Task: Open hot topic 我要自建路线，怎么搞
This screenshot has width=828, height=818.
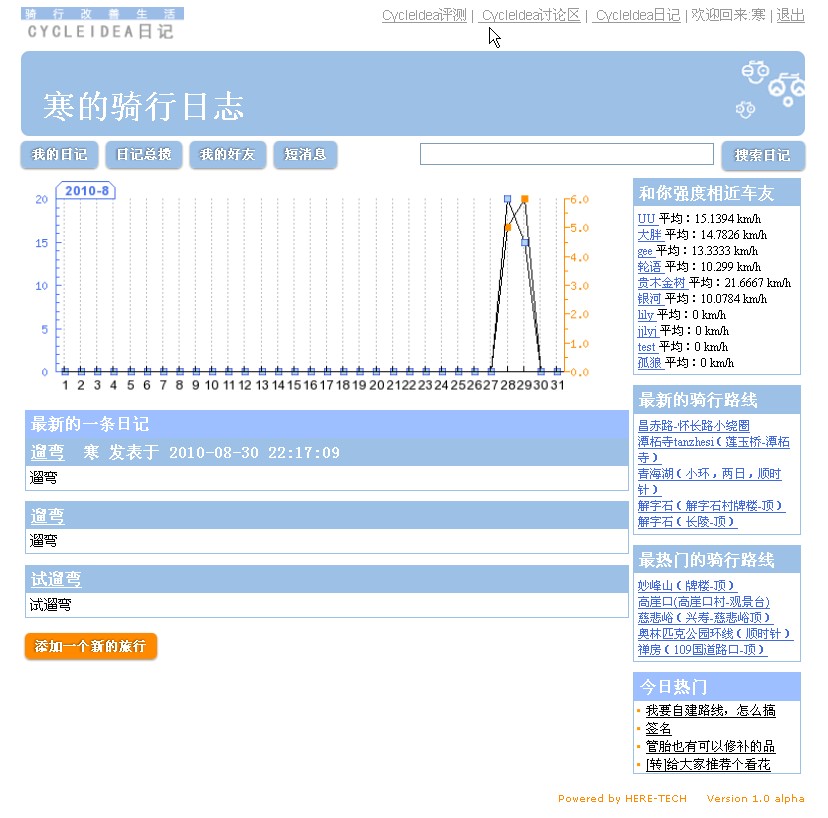Action: (x=710, y=711)
